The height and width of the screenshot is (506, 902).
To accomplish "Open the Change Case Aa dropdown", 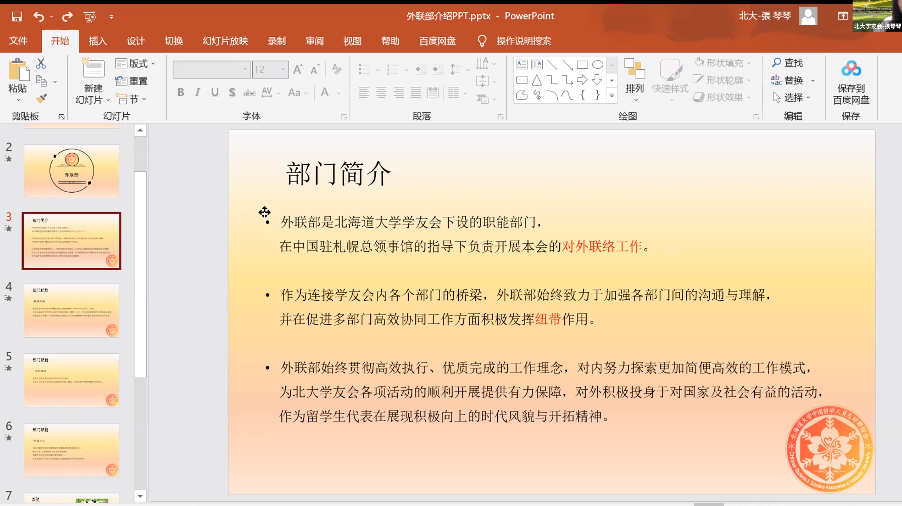I will 297,92.
